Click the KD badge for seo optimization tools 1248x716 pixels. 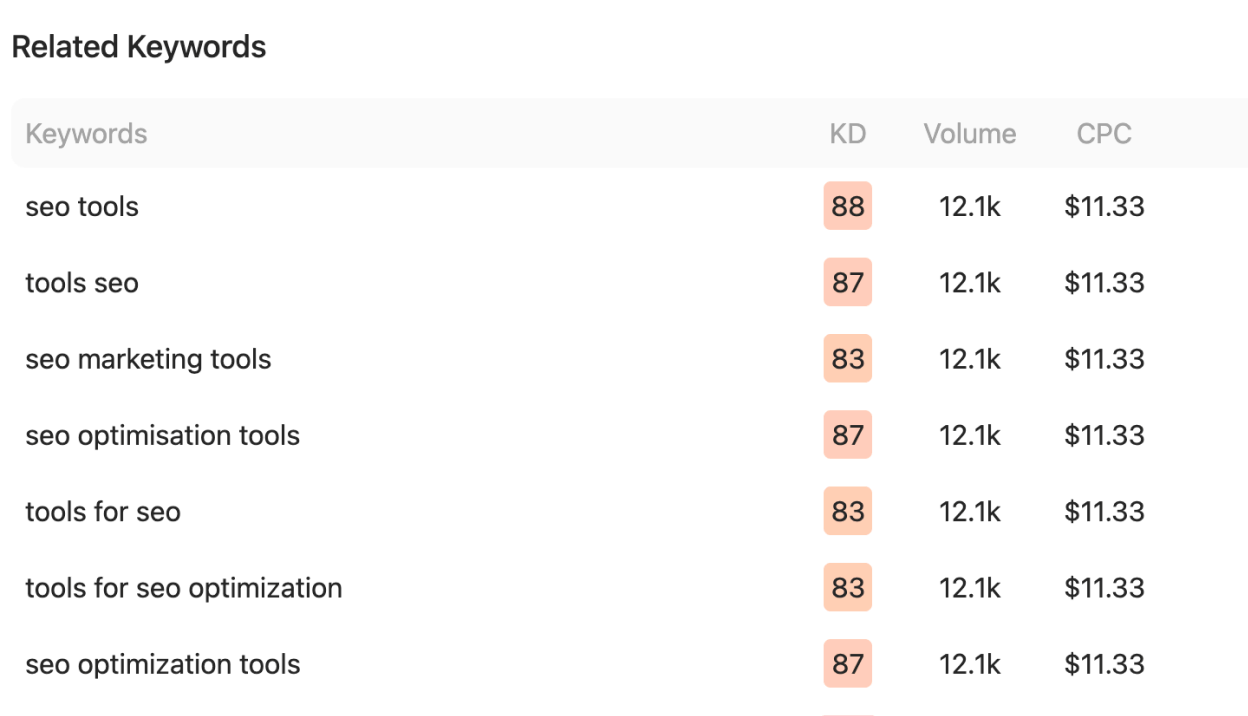tap(847, 663)
